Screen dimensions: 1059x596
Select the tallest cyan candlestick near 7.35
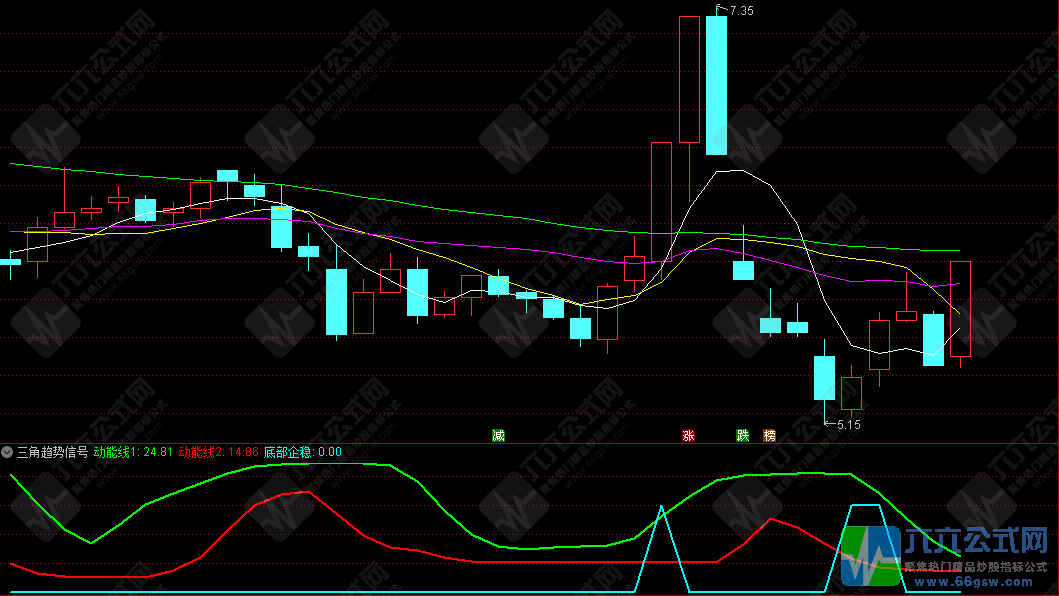pyautogui.click(x=716, y=85)
